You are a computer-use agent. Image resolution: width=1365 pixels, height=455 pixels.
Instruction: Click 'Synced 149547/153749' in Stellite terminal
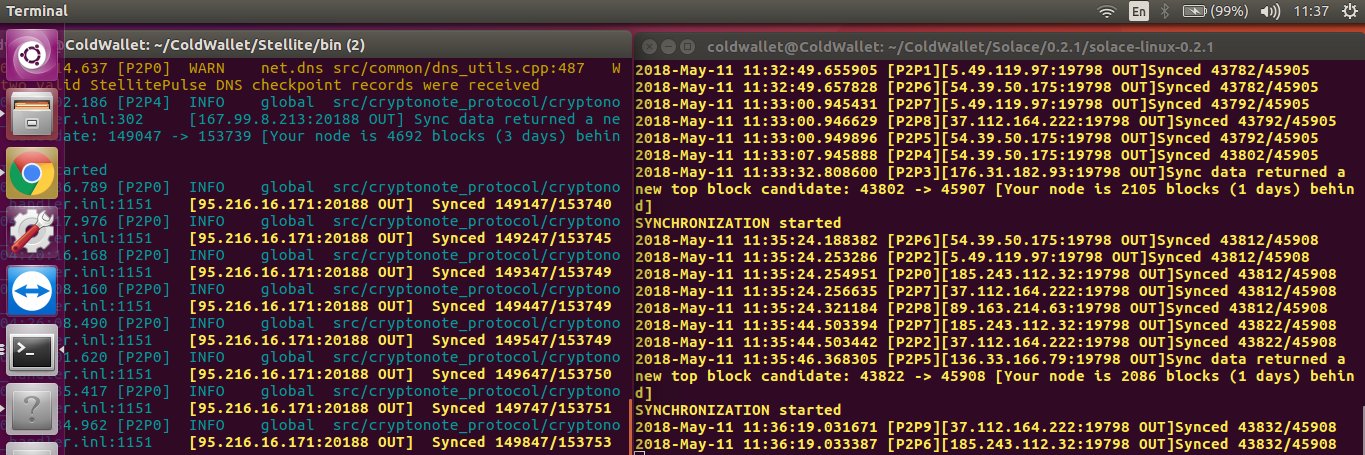tap(522, 339)
